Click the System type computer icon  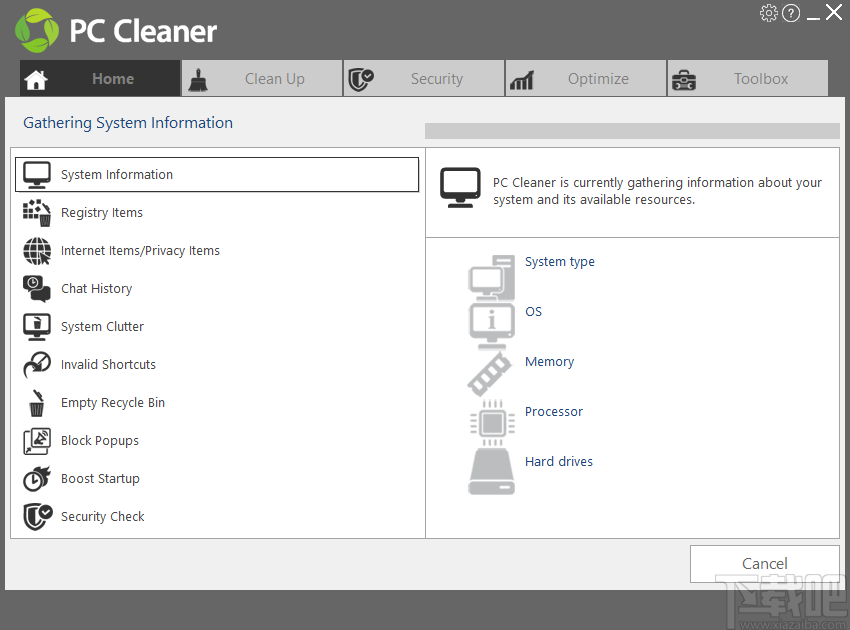click(x=492, y=277)
